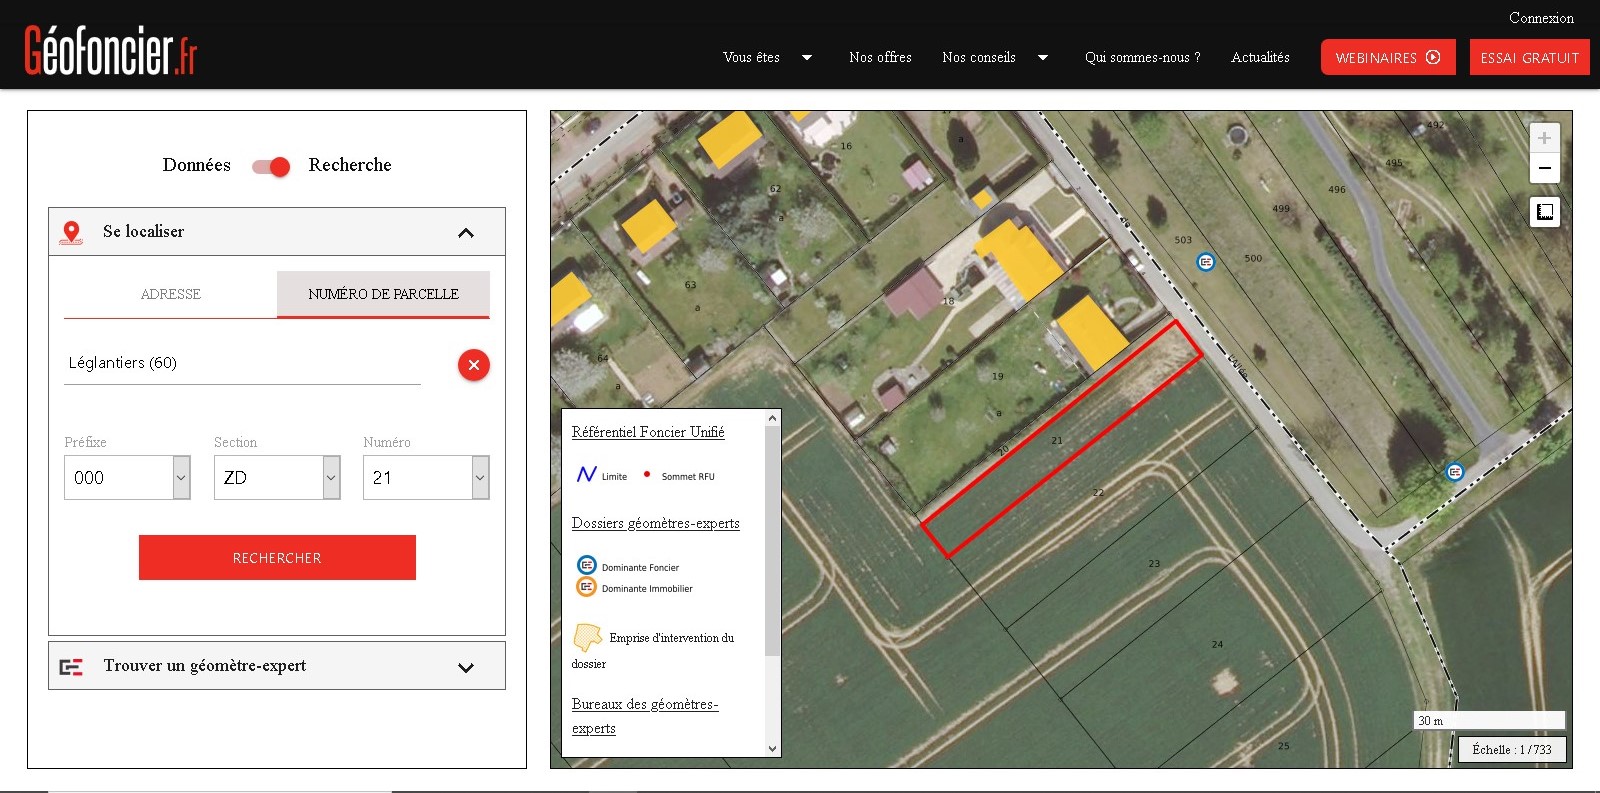This screenshot has width=1600, height=793.
Task: Zoom out on the map
Action: [x=1544, y=168]
